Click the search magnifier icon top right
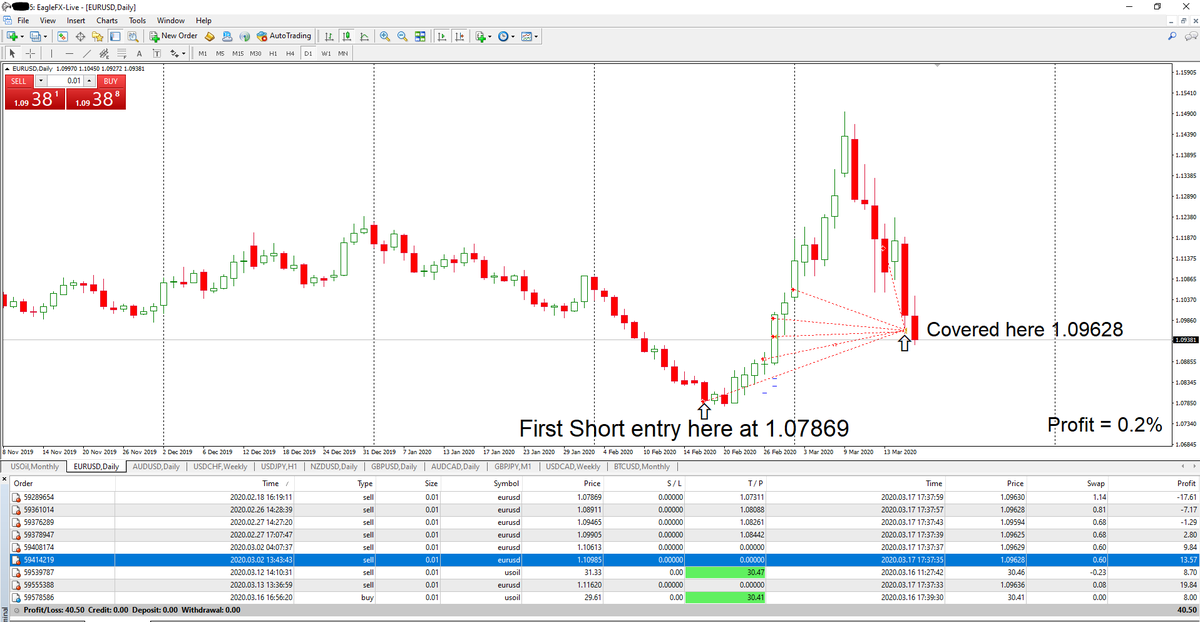 pos(1174,36)
